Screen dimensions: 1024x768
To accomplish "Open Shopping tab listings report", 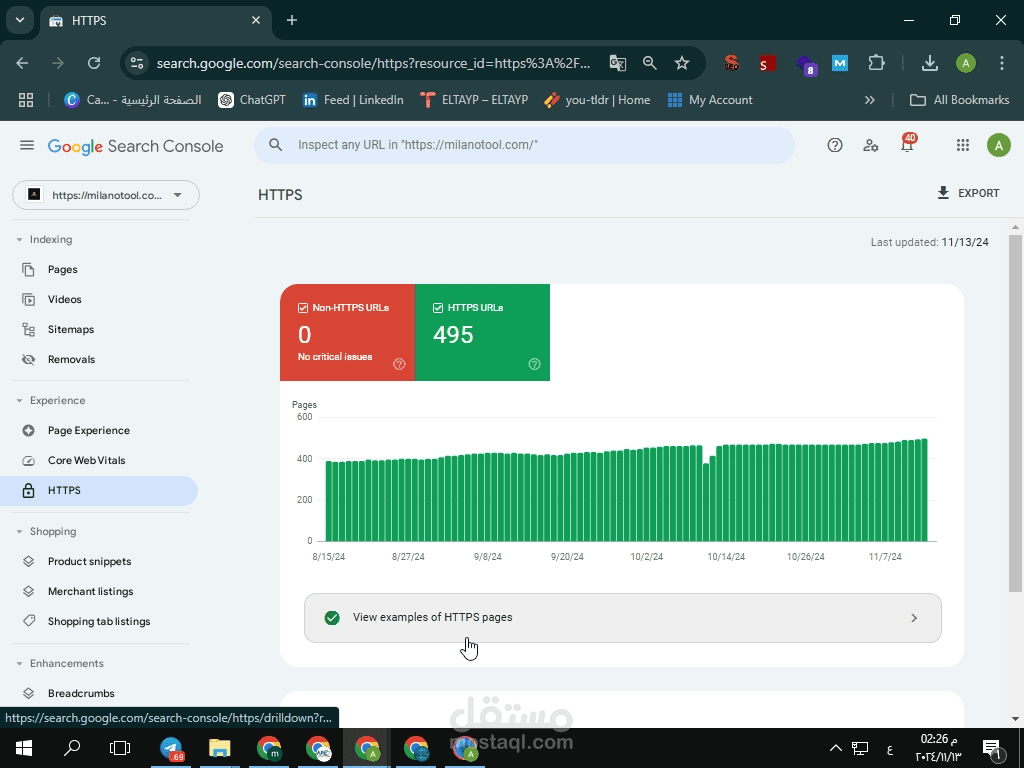I will 98,622.
